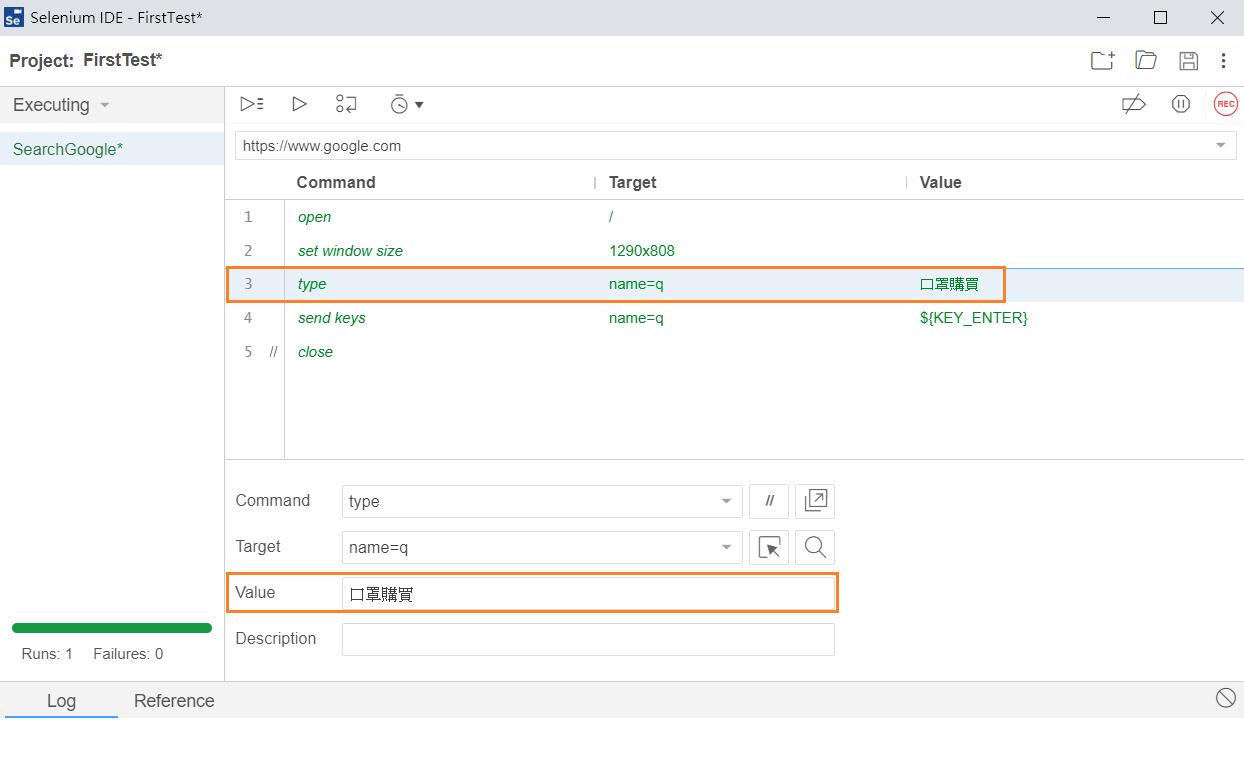Find target in page
This screenshot has width=1244, height=769.
click(815, 547)
